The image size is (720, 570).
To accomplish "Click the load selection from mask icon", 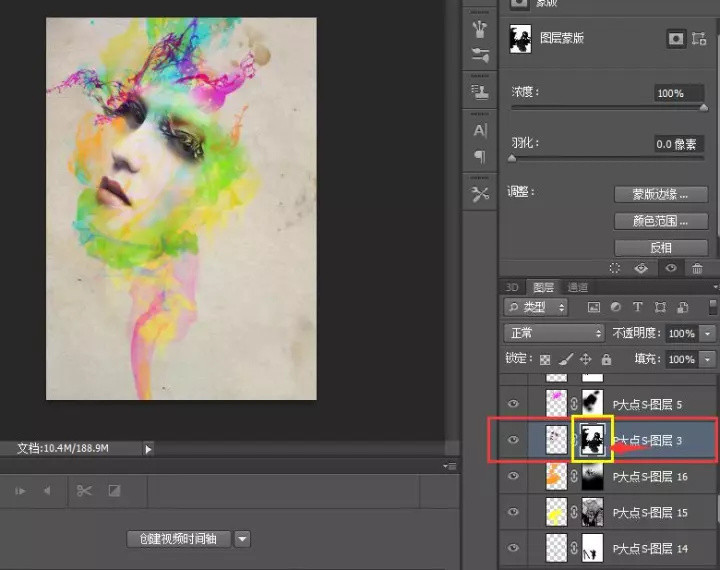I will pos(615,268).
